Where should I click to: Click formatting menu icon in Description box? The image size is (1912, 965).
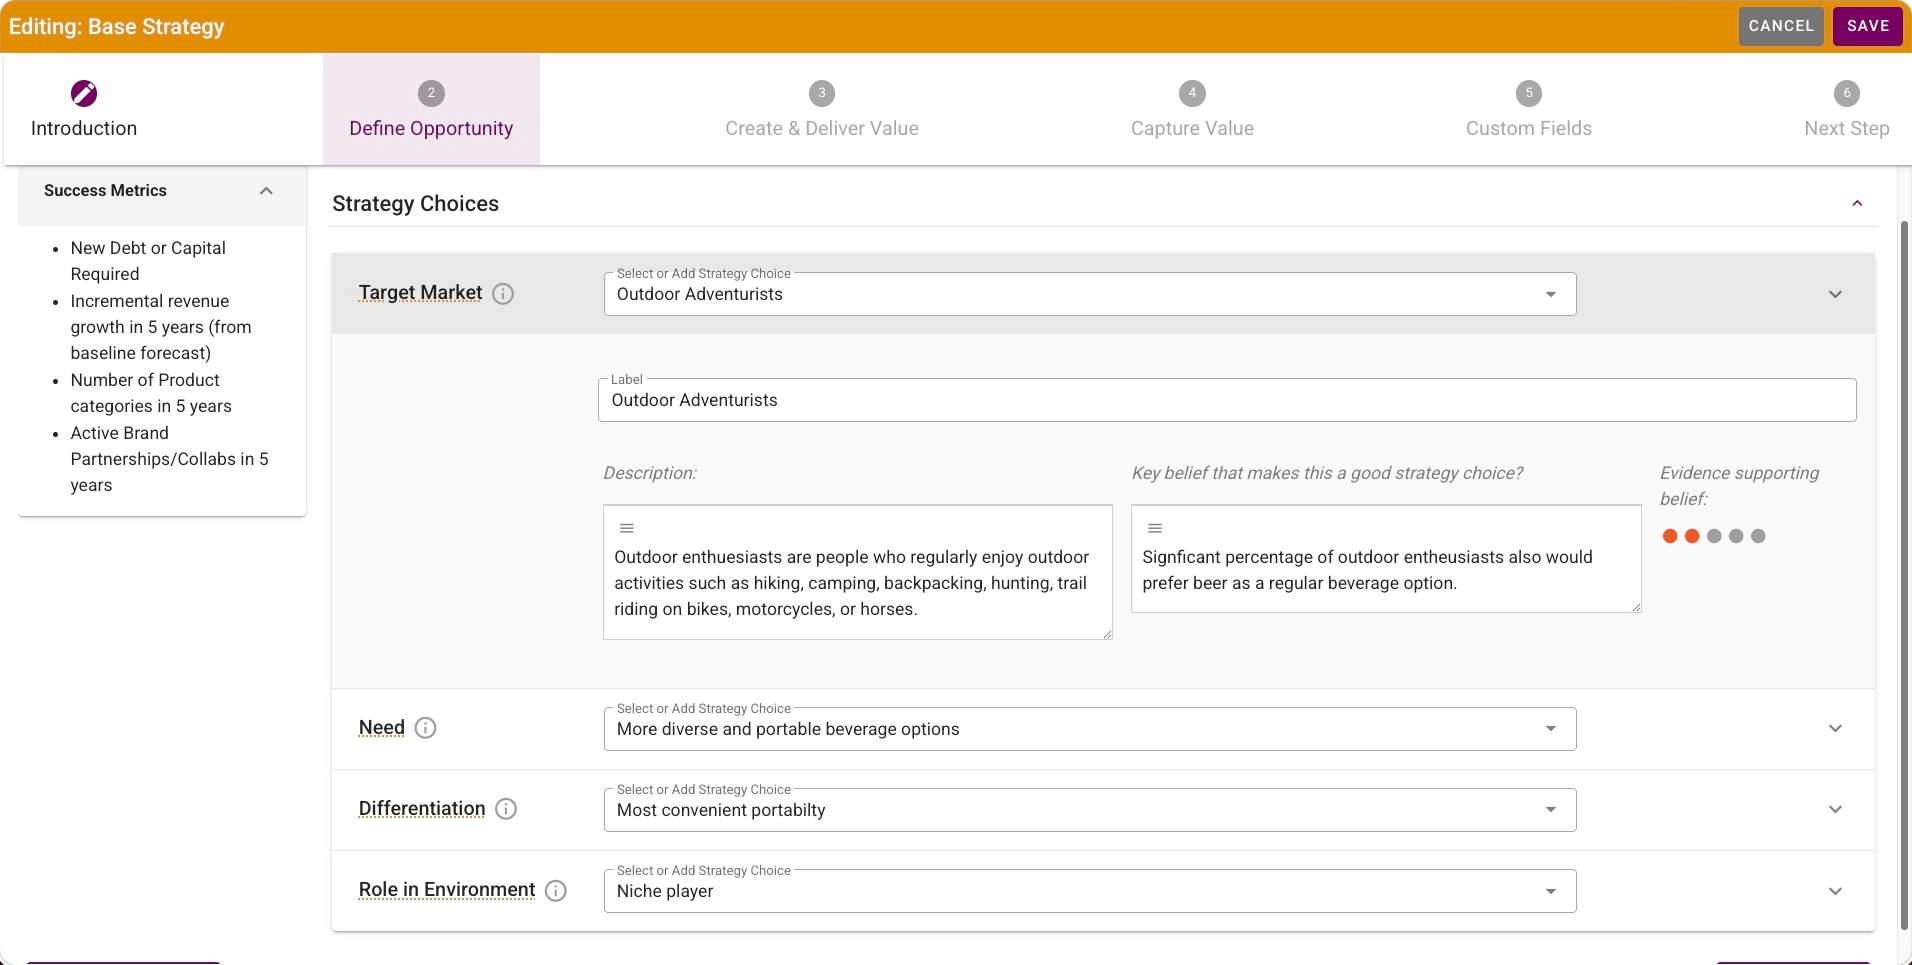pyautogui.click(x=627, y=528)
